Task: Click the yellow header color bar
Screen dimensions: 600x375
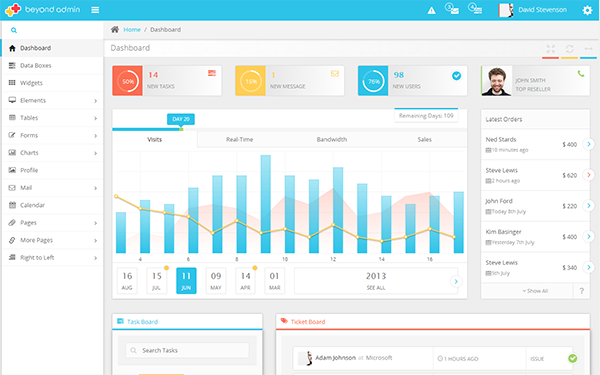Action: (x=569, y=58)
